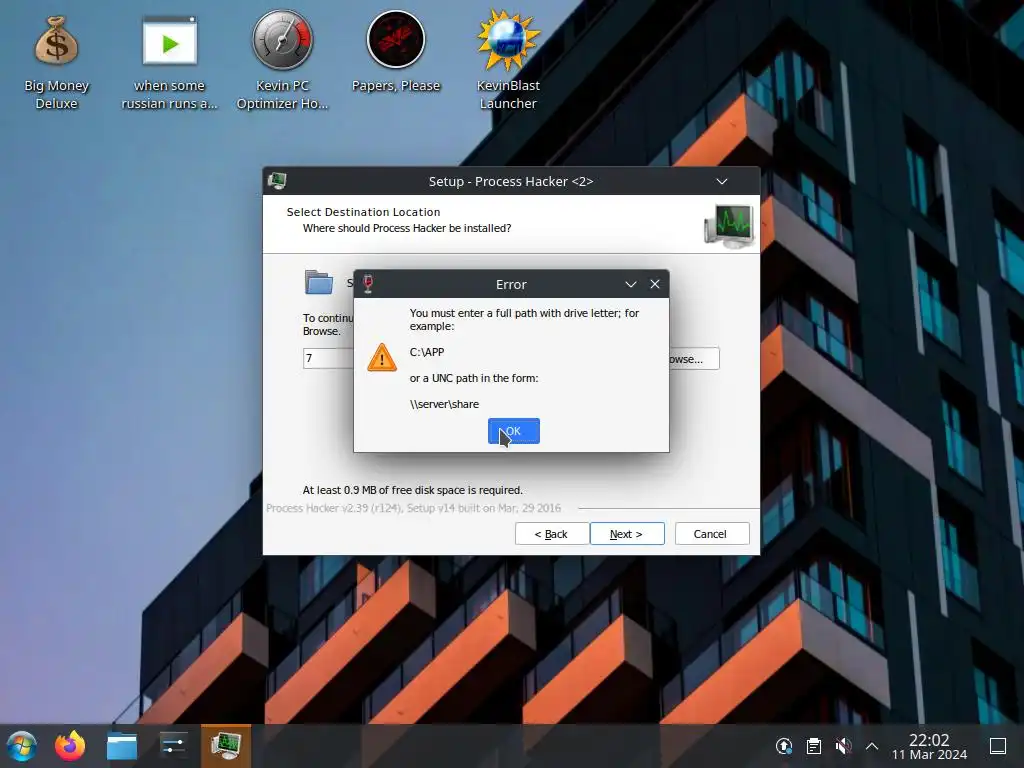This screenshot has width=1024, height=768.
Task: Click 'Where should Process Hacker be installed?' text
Action: point(407,228)
